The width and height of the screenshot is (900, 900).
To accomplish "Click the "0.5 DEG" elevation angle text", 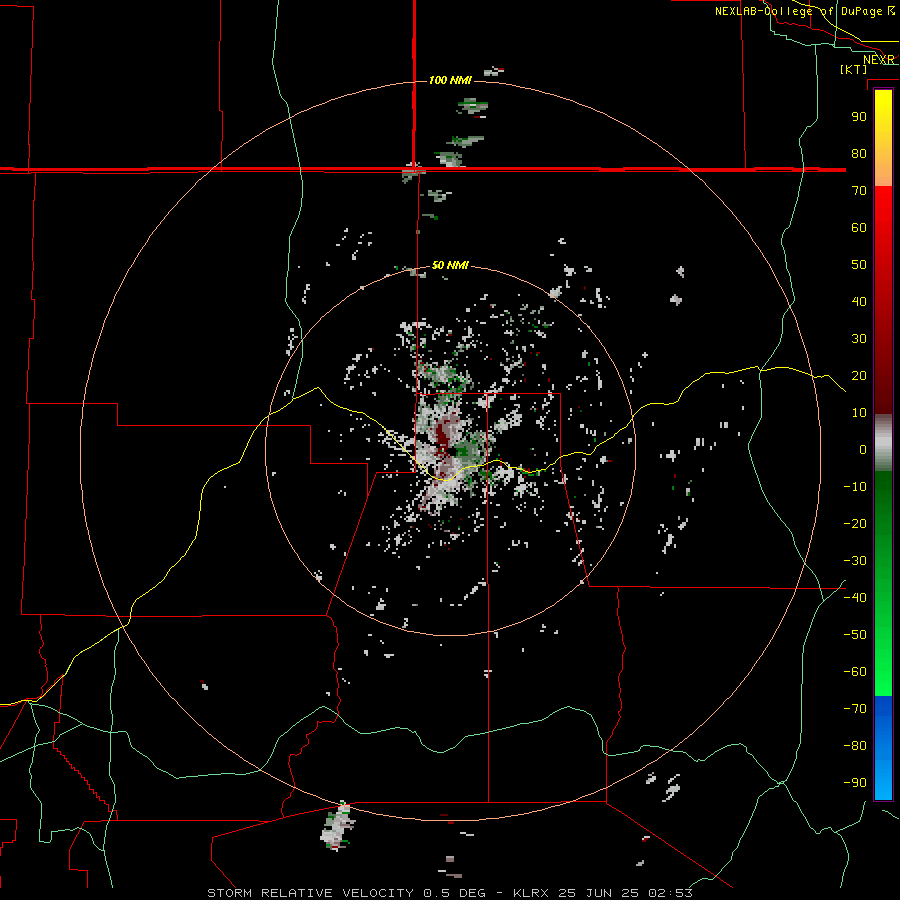I will [x=455, y=893].
